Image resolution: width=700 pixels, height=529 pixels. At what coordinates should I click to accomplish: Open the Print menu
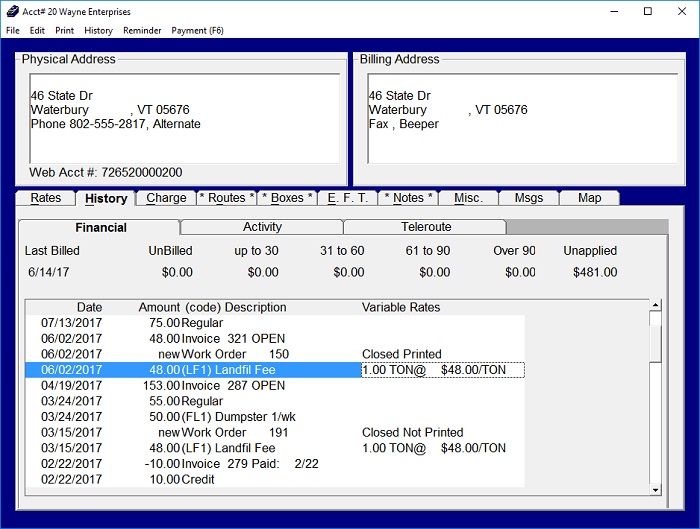(x=64, y=31)
